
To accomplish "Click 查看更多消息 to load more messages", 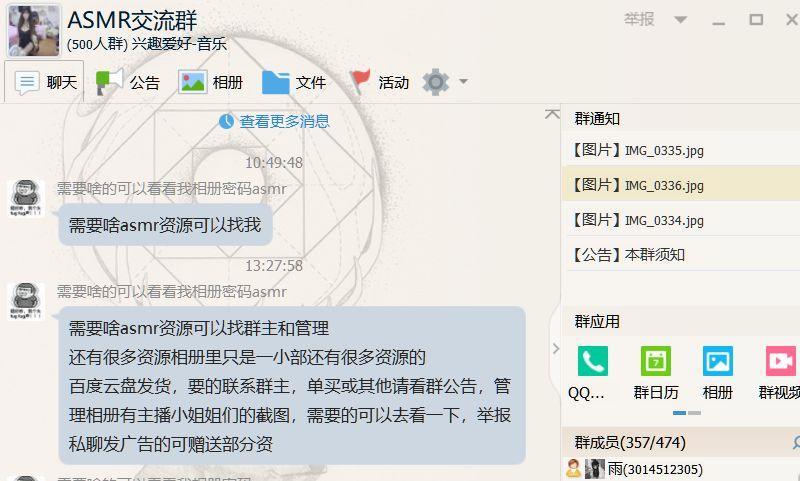I will 284,121.
